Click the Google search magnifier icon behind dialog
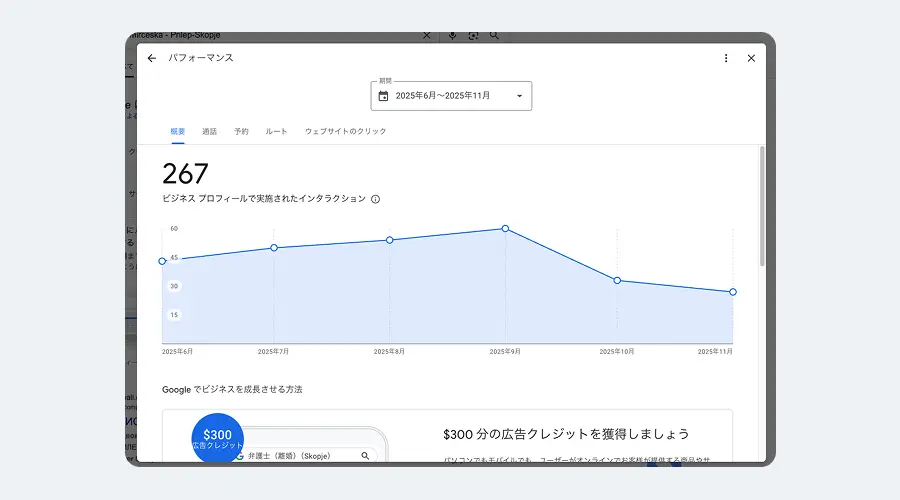The height and width of the screenshot is (500, 900). (x=494, y=35)
